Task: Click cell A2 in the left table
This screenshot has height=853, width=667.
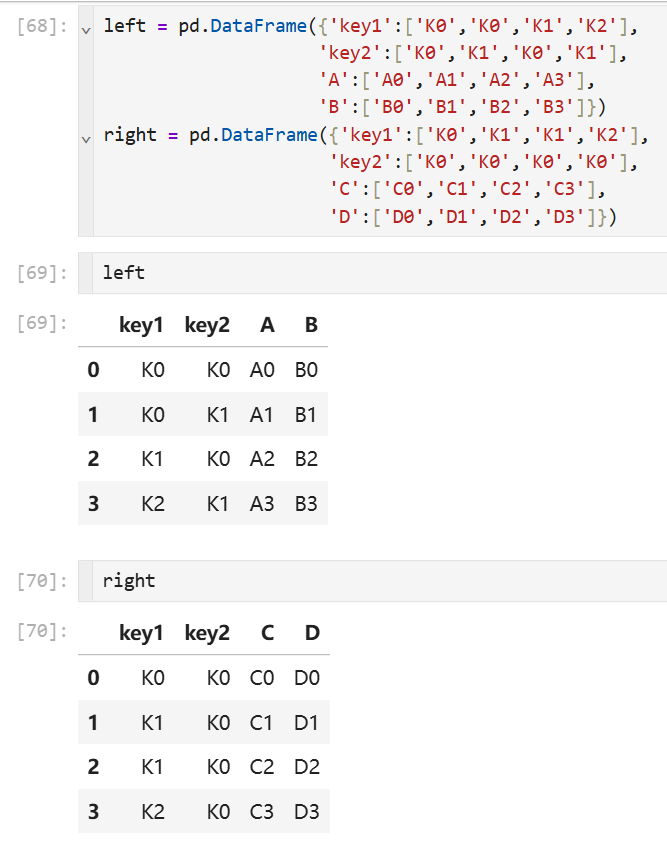Action: pos(262,459)
